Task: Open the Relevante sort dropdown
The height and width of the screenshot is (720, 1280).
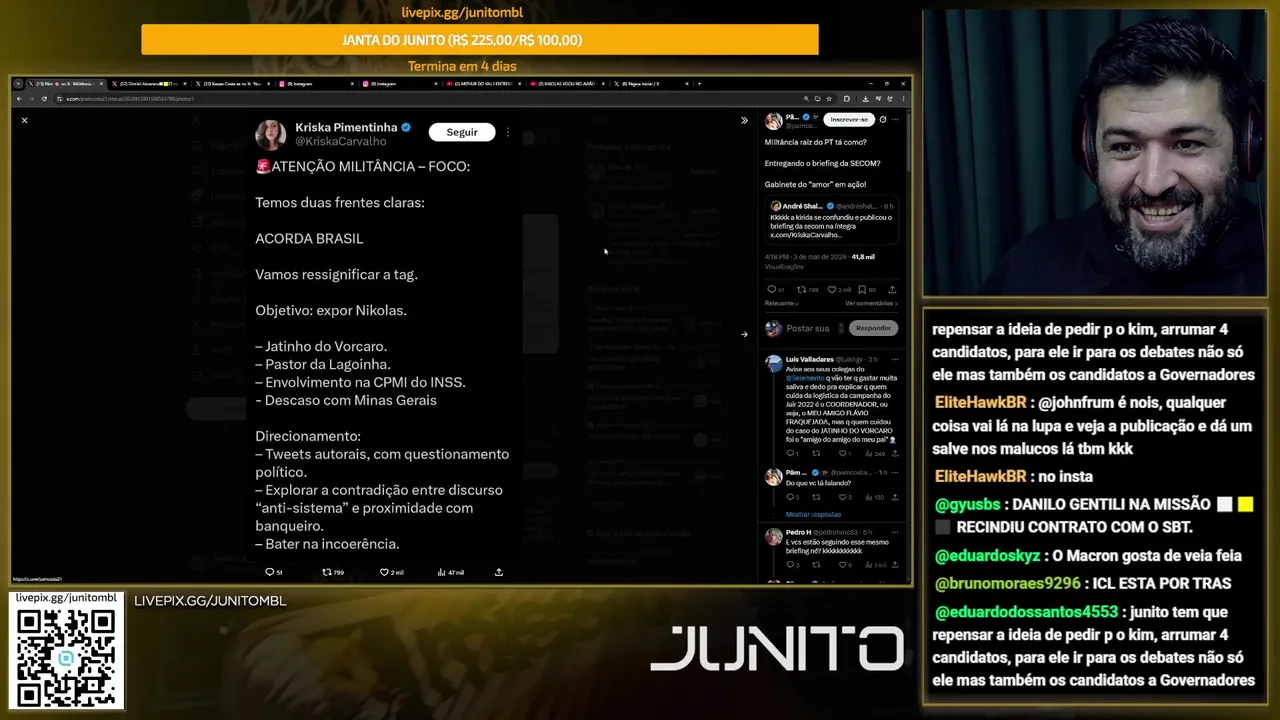Action: 782,303
